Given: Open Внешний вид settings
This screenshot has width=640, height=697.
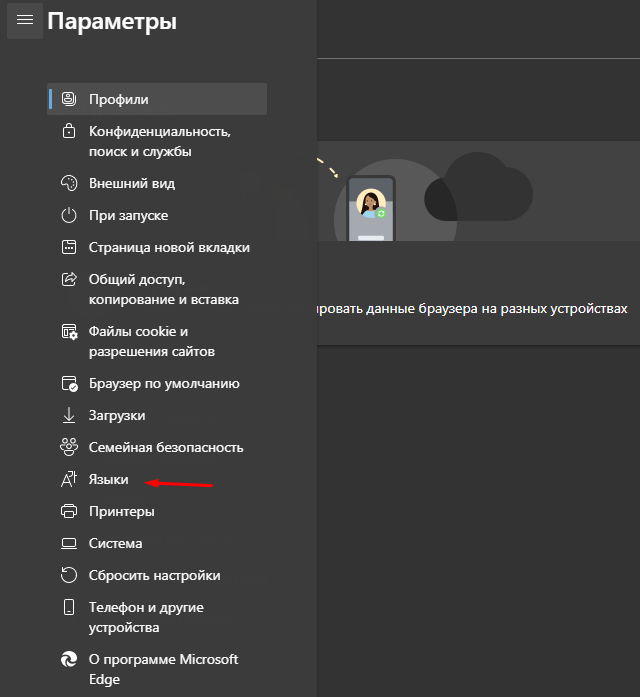Looking at the screenshot, I should click(132, 184).
